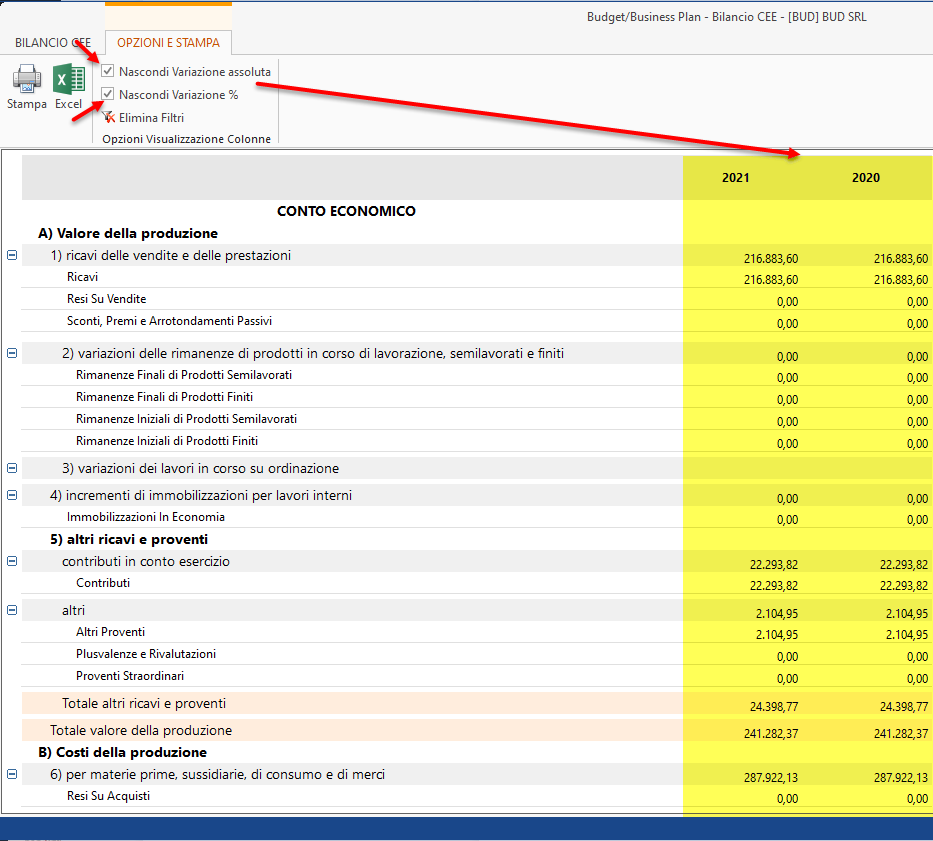Click the 'A) Valore della produzione' heading
933x841 pixels.
point(128,233)
